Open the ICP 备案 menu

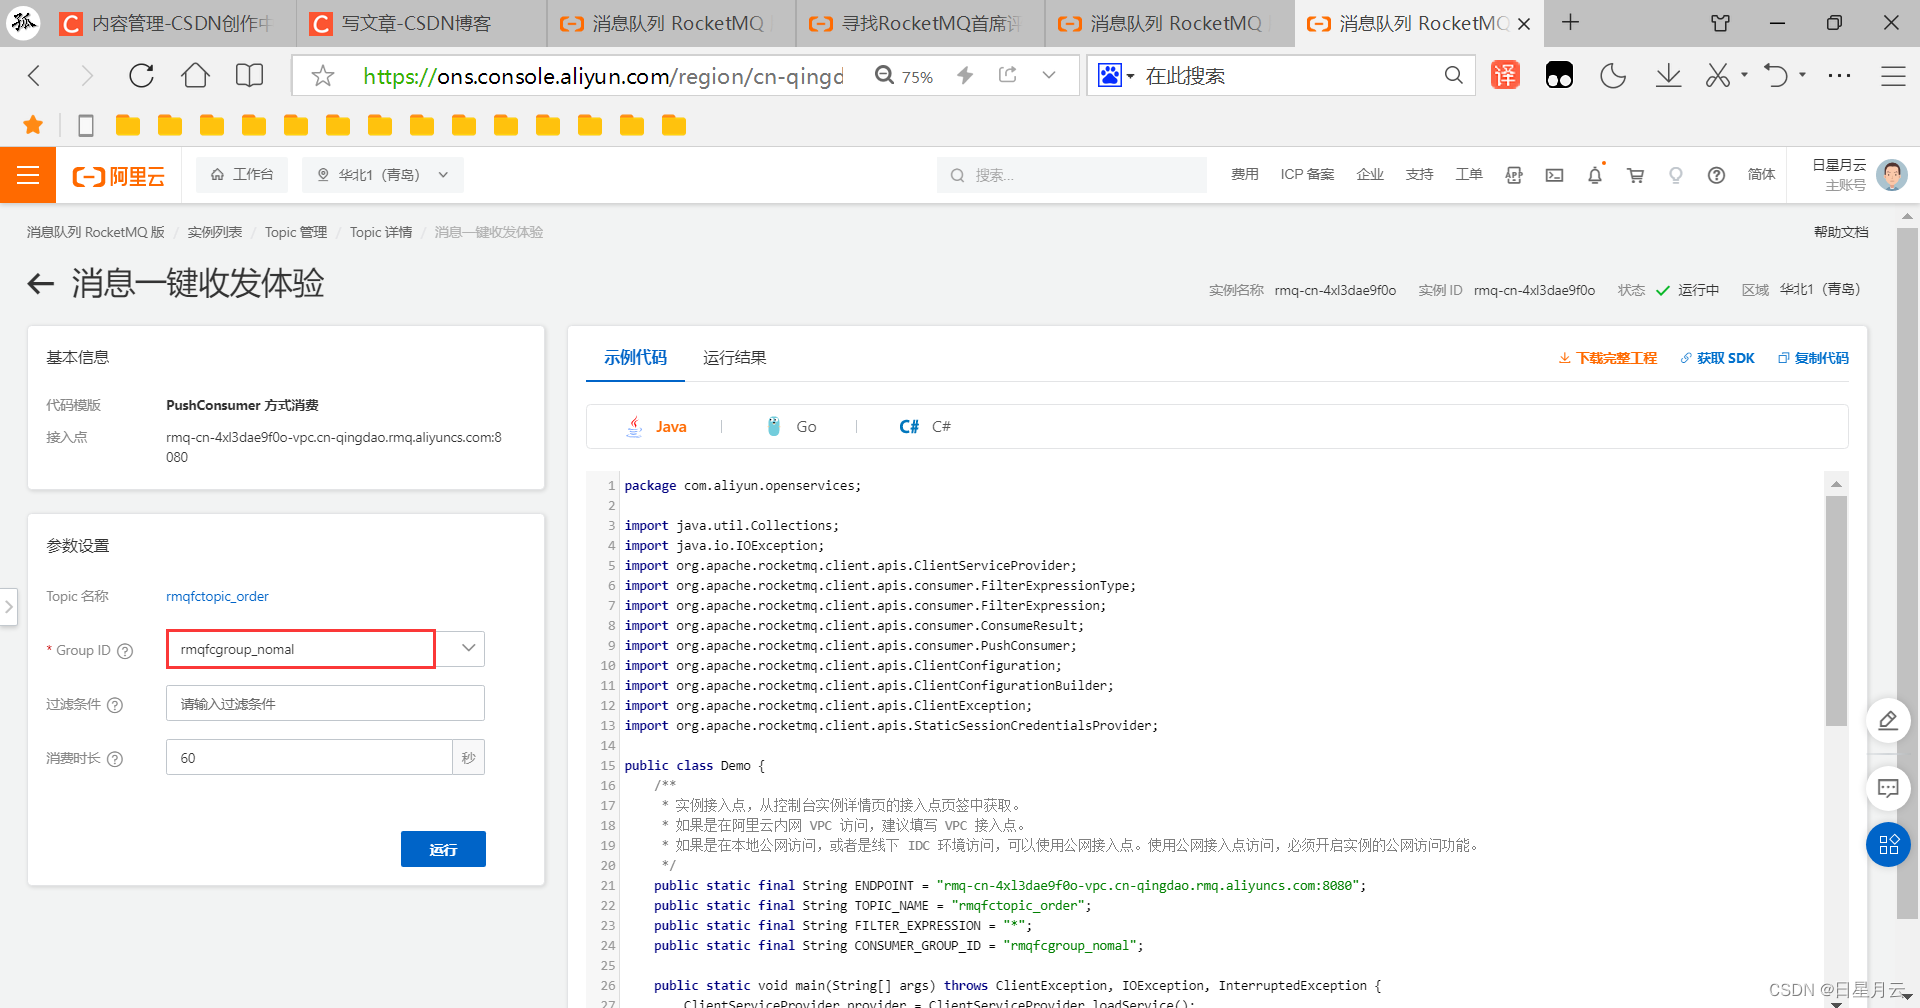click(1307, 174)
